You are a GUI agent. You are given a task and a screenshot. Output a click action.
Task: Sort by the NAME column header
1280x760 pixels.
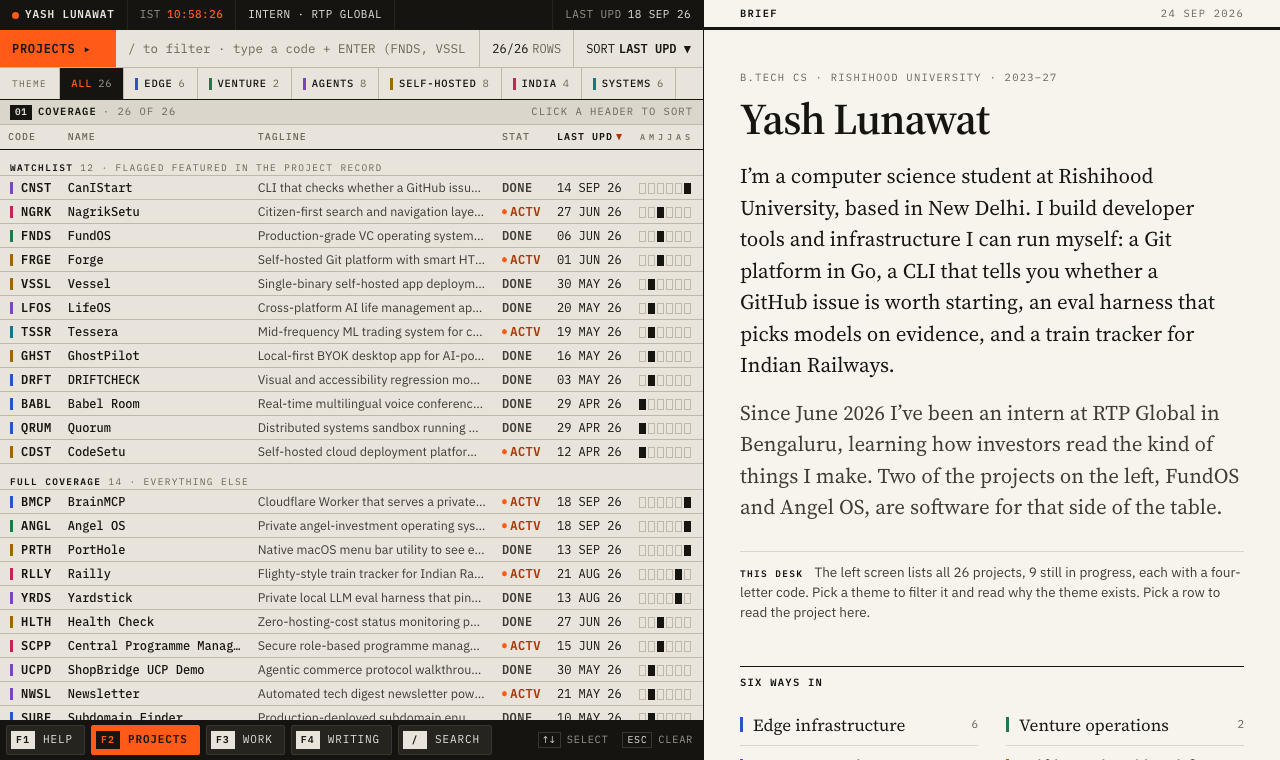[x=82, y=137]
